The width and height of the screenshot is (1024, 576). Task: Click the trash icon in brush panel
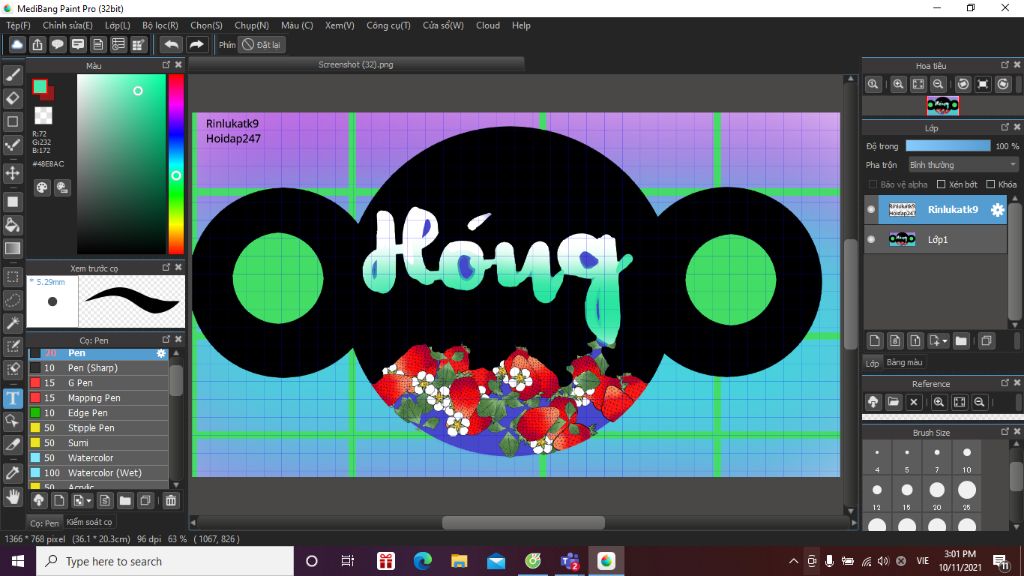[x=170, y=501]
